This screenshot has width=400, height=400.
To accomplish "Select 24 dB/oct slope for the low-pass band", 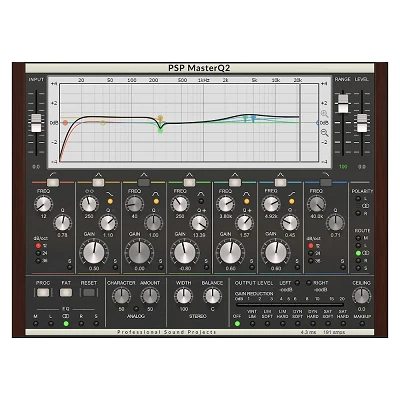I will click(311, 253).
